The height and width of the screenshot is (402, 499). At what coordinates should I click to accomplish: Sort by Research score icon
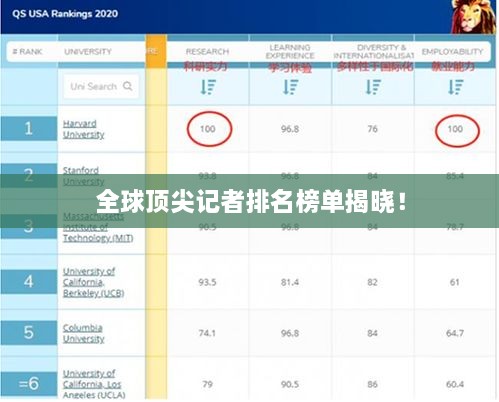[208, 87]
